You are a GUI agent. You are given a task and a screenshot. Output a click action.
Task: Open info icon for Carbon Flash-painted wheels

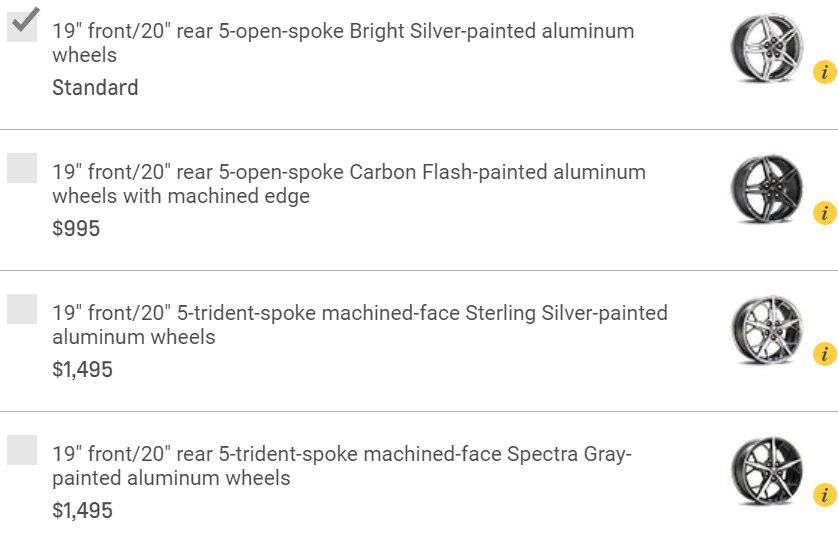point(825,213)
